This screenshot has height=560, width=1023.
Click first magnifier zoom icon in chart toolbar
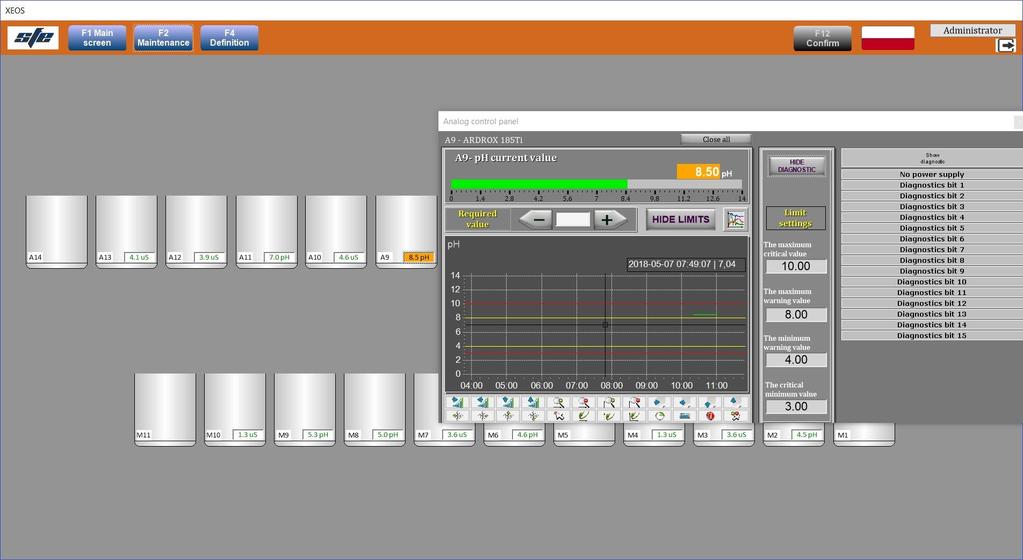pos(558,402)
